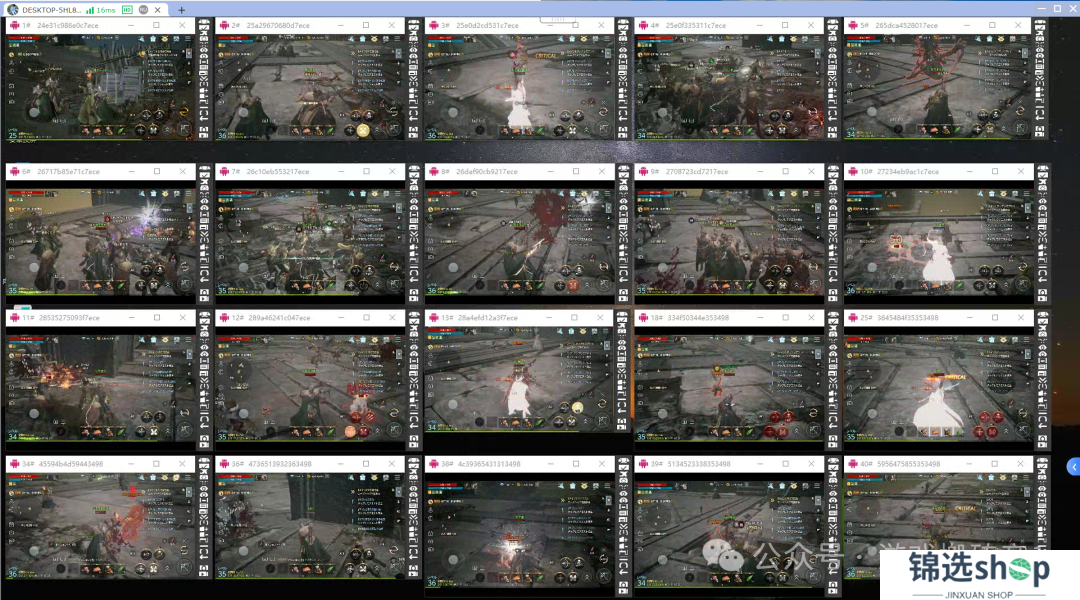Screen dimensions: 1080x600
Task: Touch virtual joystick in window 2#
Action: [x=243, y=112]
